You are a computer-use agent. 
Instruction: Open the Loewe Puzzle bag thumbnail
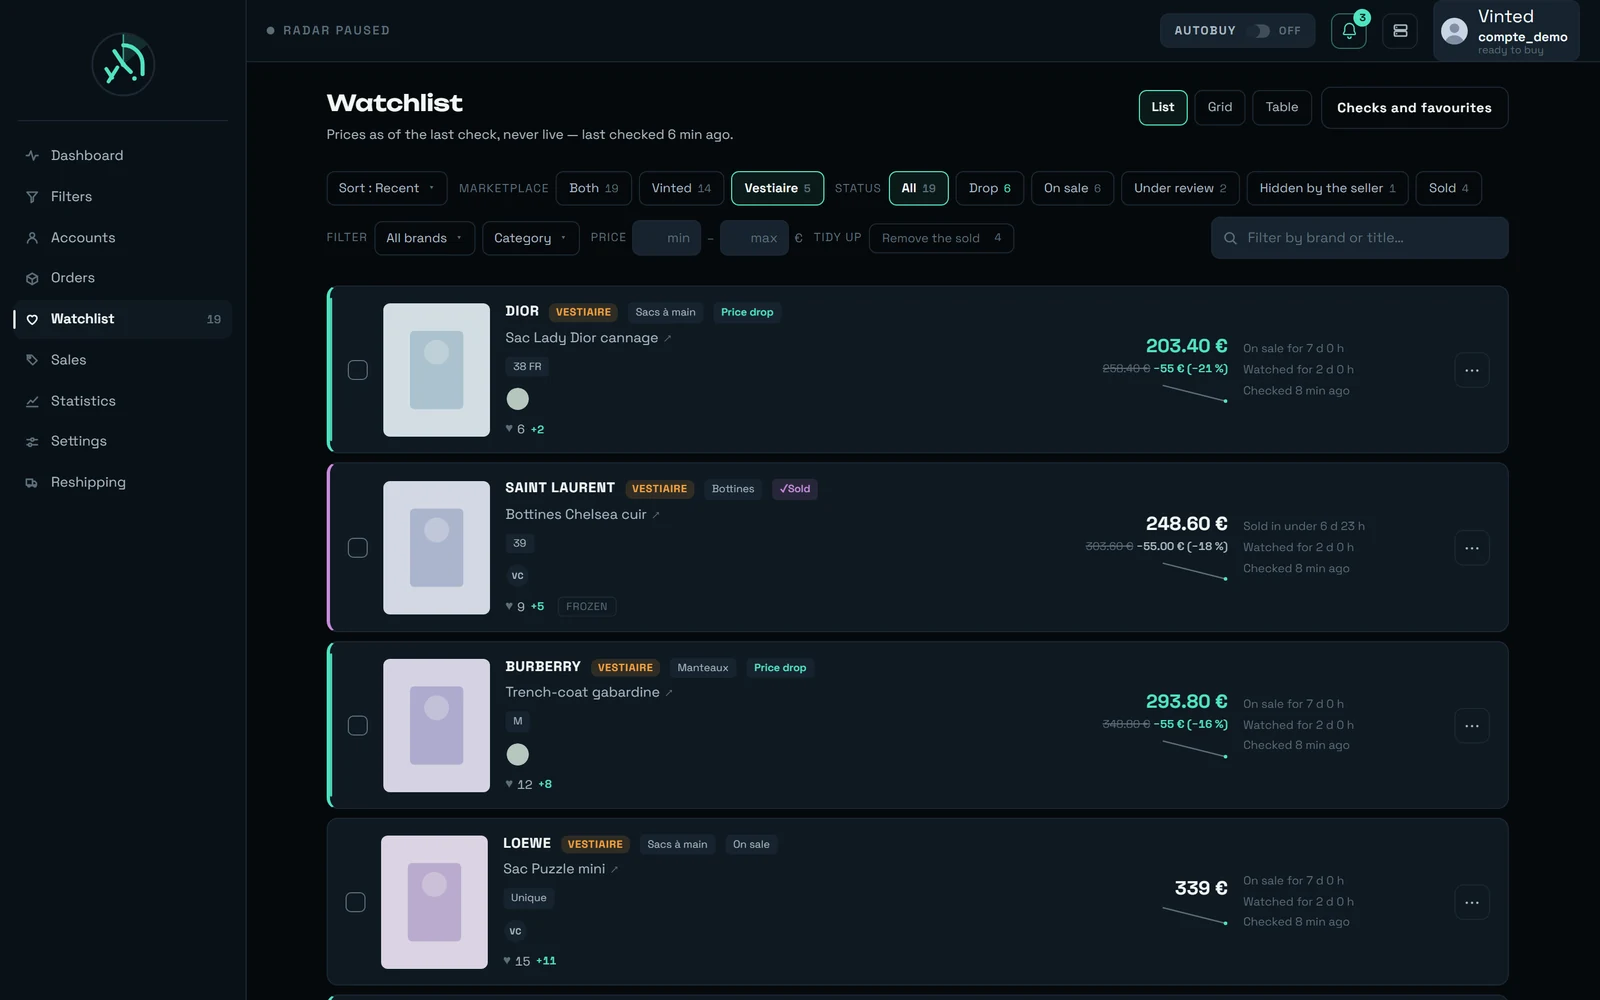pyautogui.click(x=434, y=902)
